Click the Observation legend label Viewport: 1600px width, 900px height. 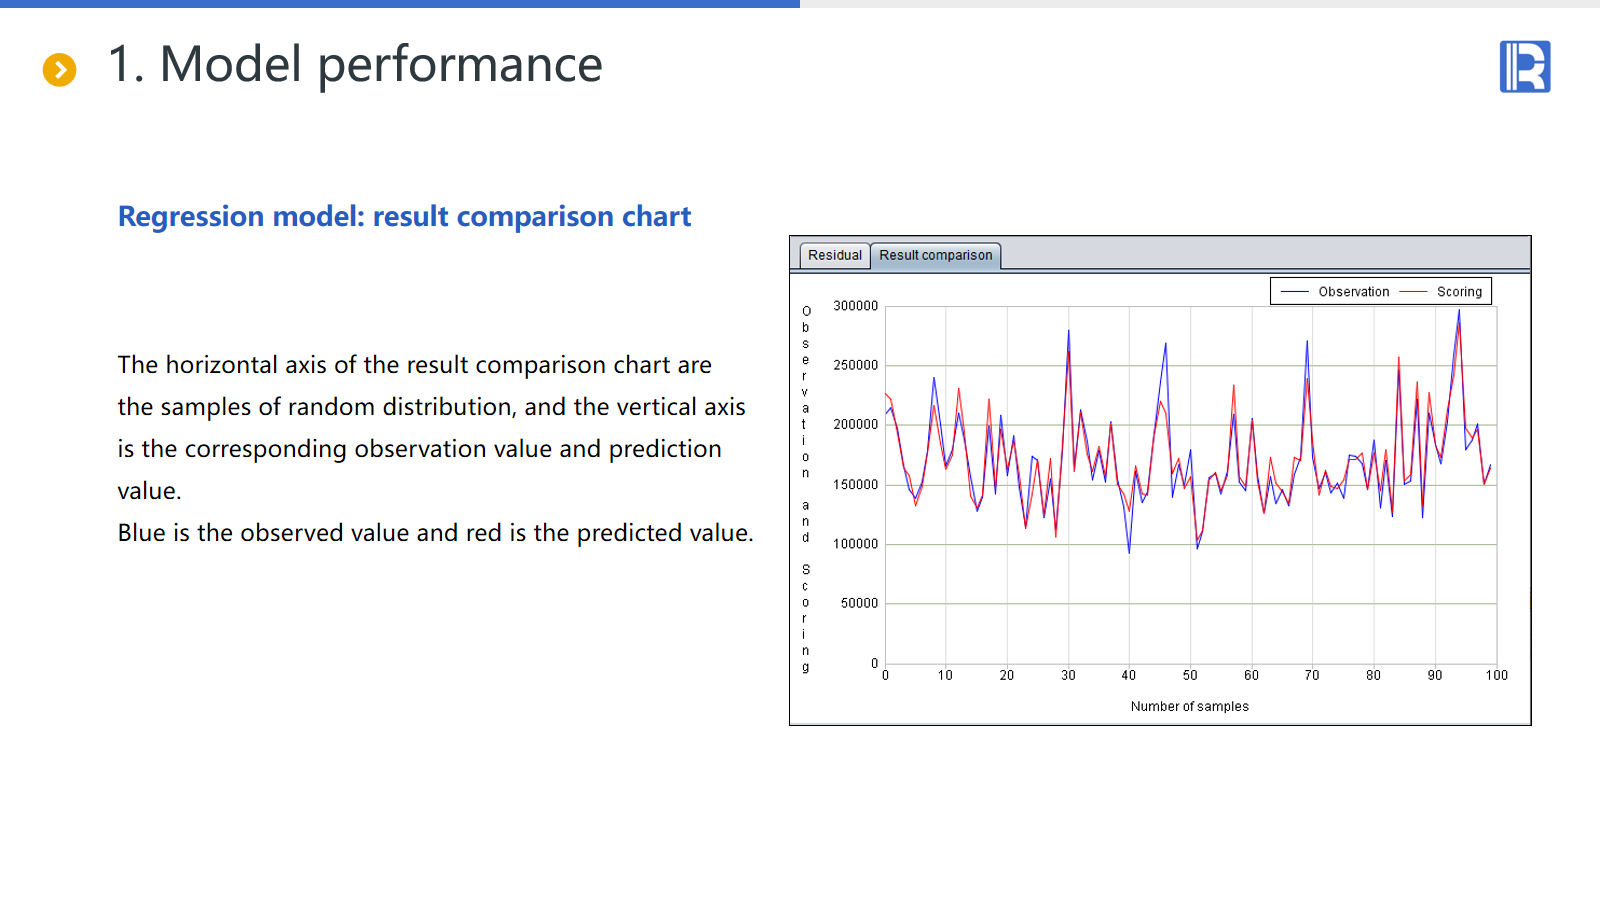pyautogui.click(x=1353, y=292)
